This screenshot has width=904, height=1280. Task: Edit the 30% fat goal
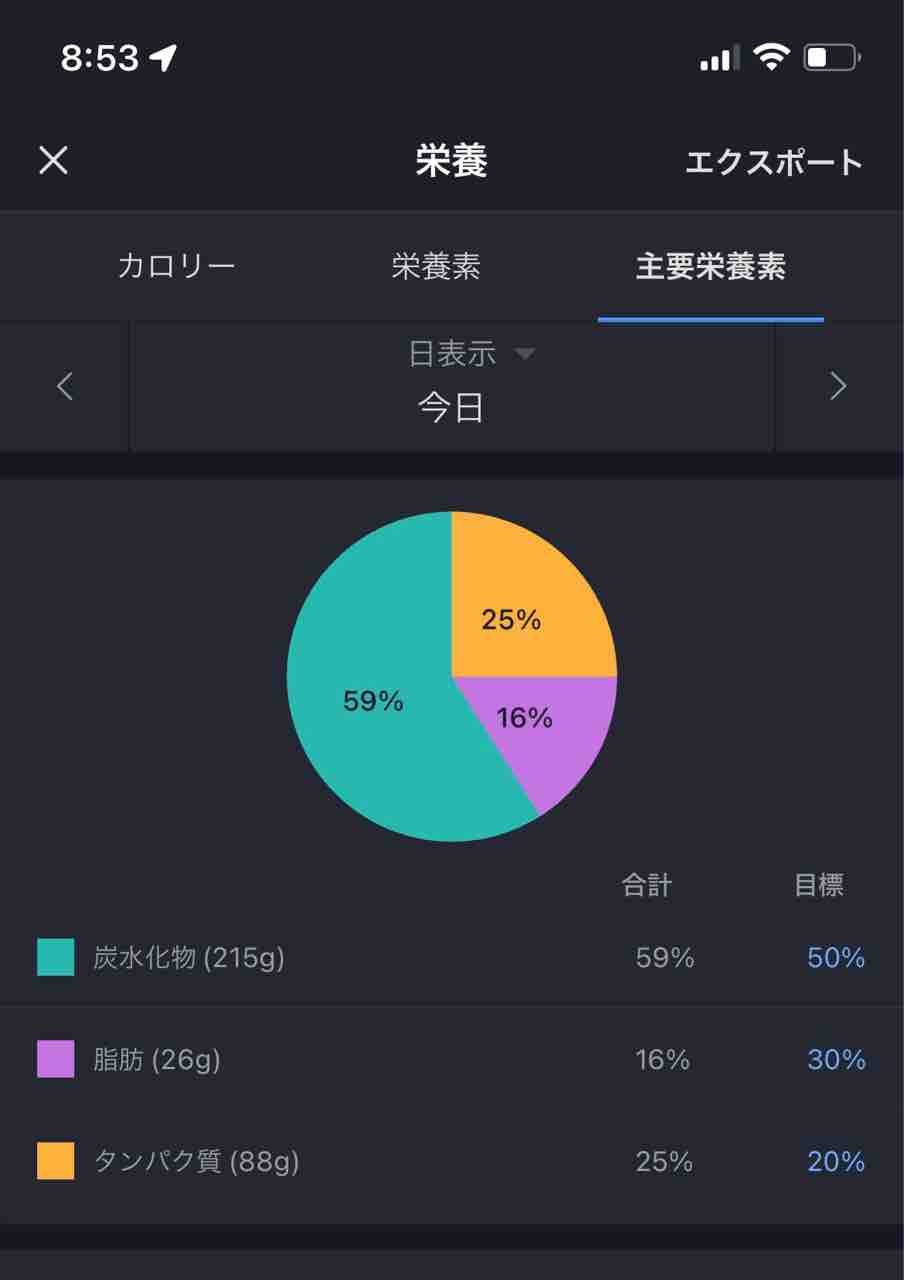pos(836,1059)
